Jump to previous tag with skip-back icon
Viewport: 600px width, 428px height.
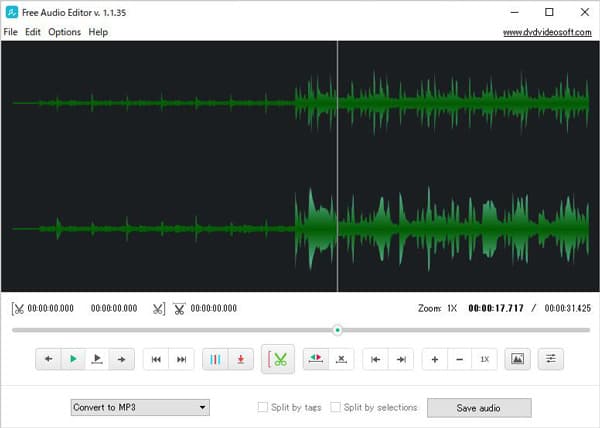point(156,359)
